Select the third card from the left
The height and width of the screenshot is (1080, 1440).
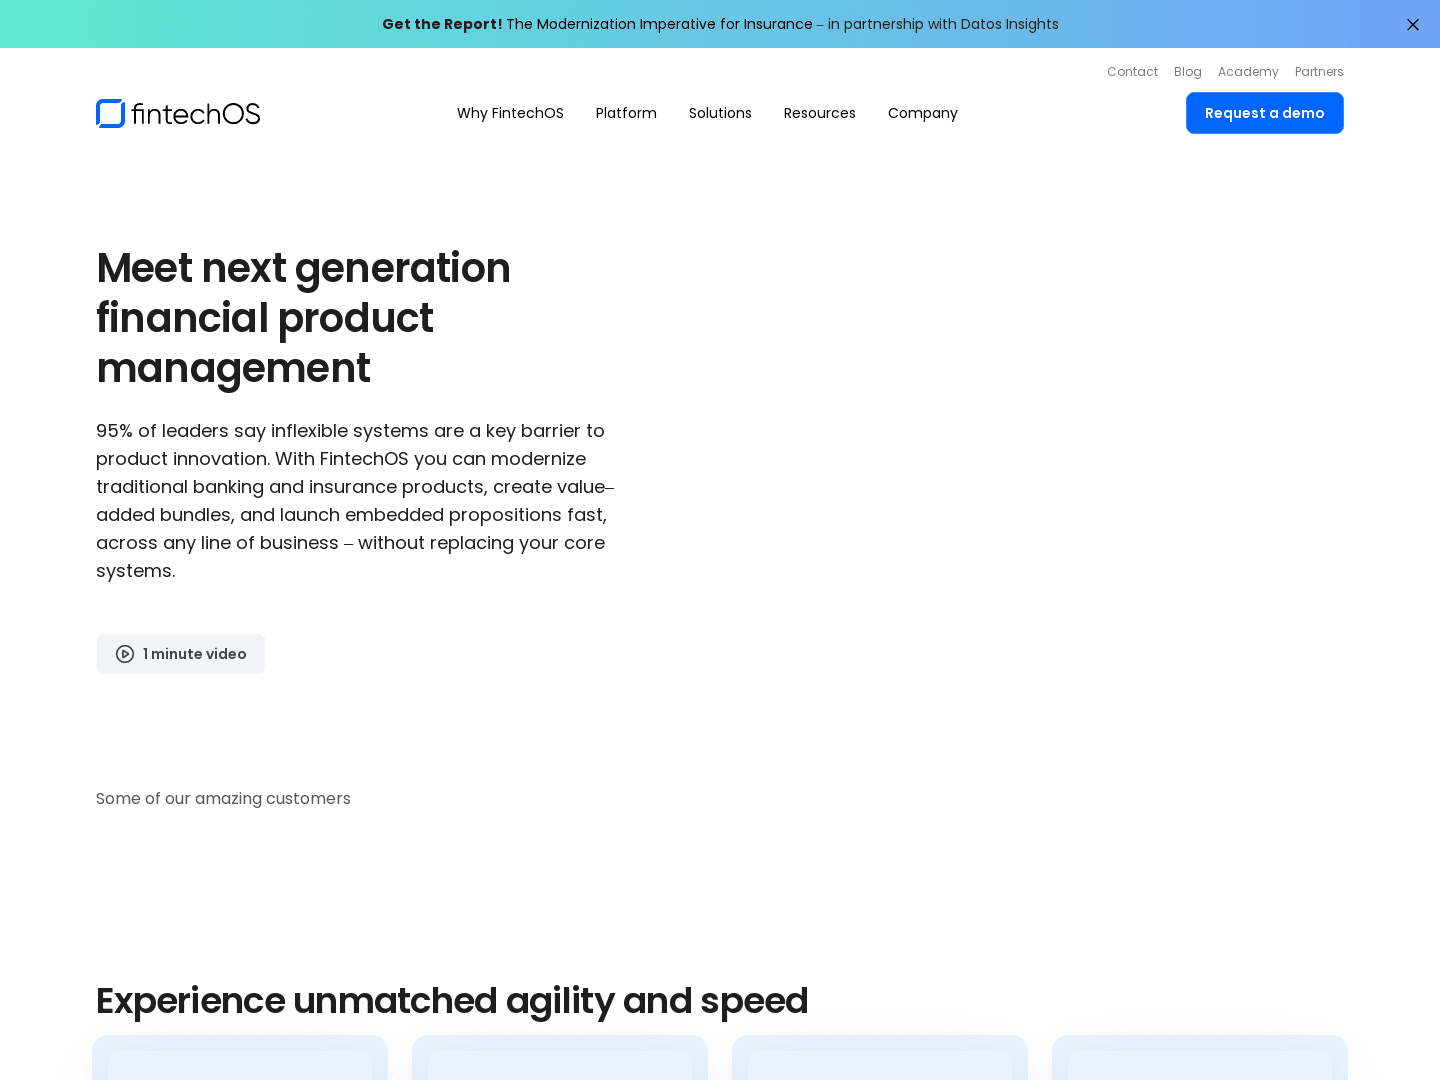(x=880, y=1058)
